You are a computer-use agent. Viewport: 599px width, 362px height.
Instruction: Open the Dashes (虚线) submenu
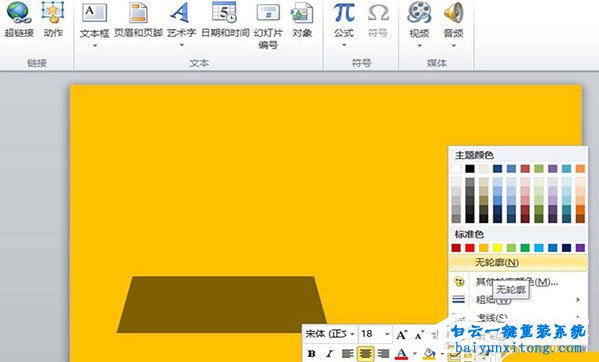518,317
